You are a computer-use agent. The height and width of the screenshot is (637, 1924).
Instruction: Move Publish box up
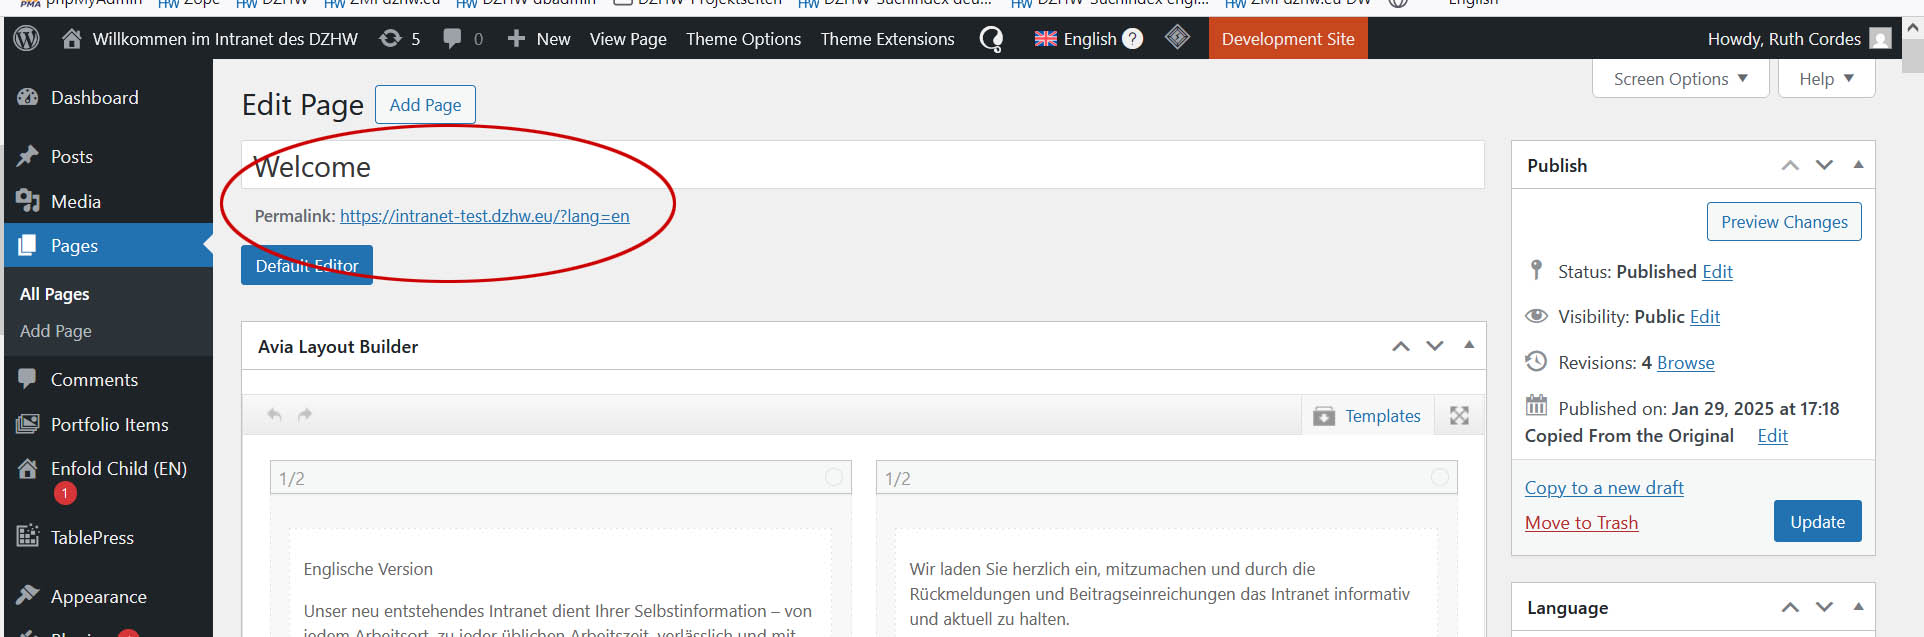coord(1790,165)
